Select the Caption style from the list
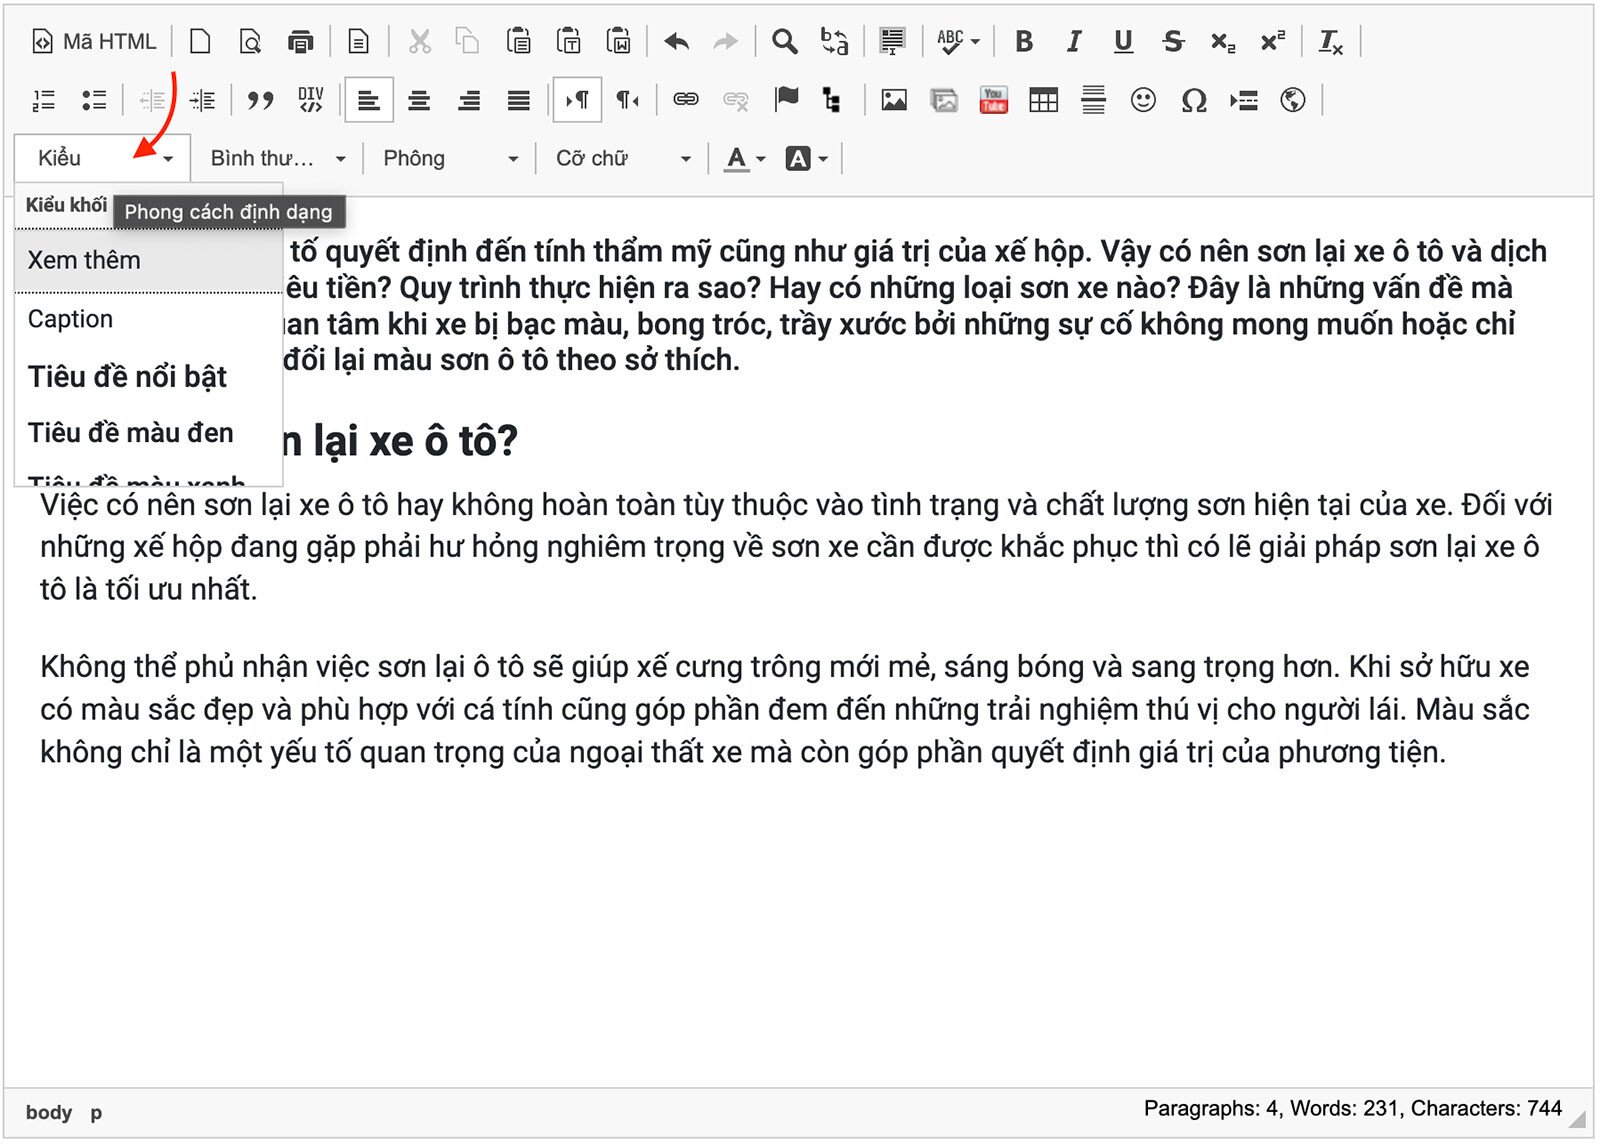This screenshot has width=1600, height=1144. (x=71, y=319)
